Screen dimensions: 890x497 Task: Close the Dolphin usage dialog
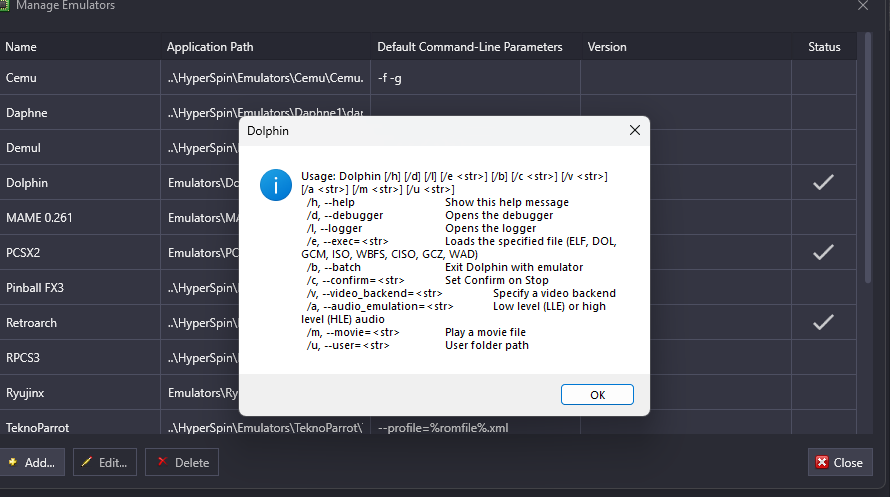click(x=635, y=130)
